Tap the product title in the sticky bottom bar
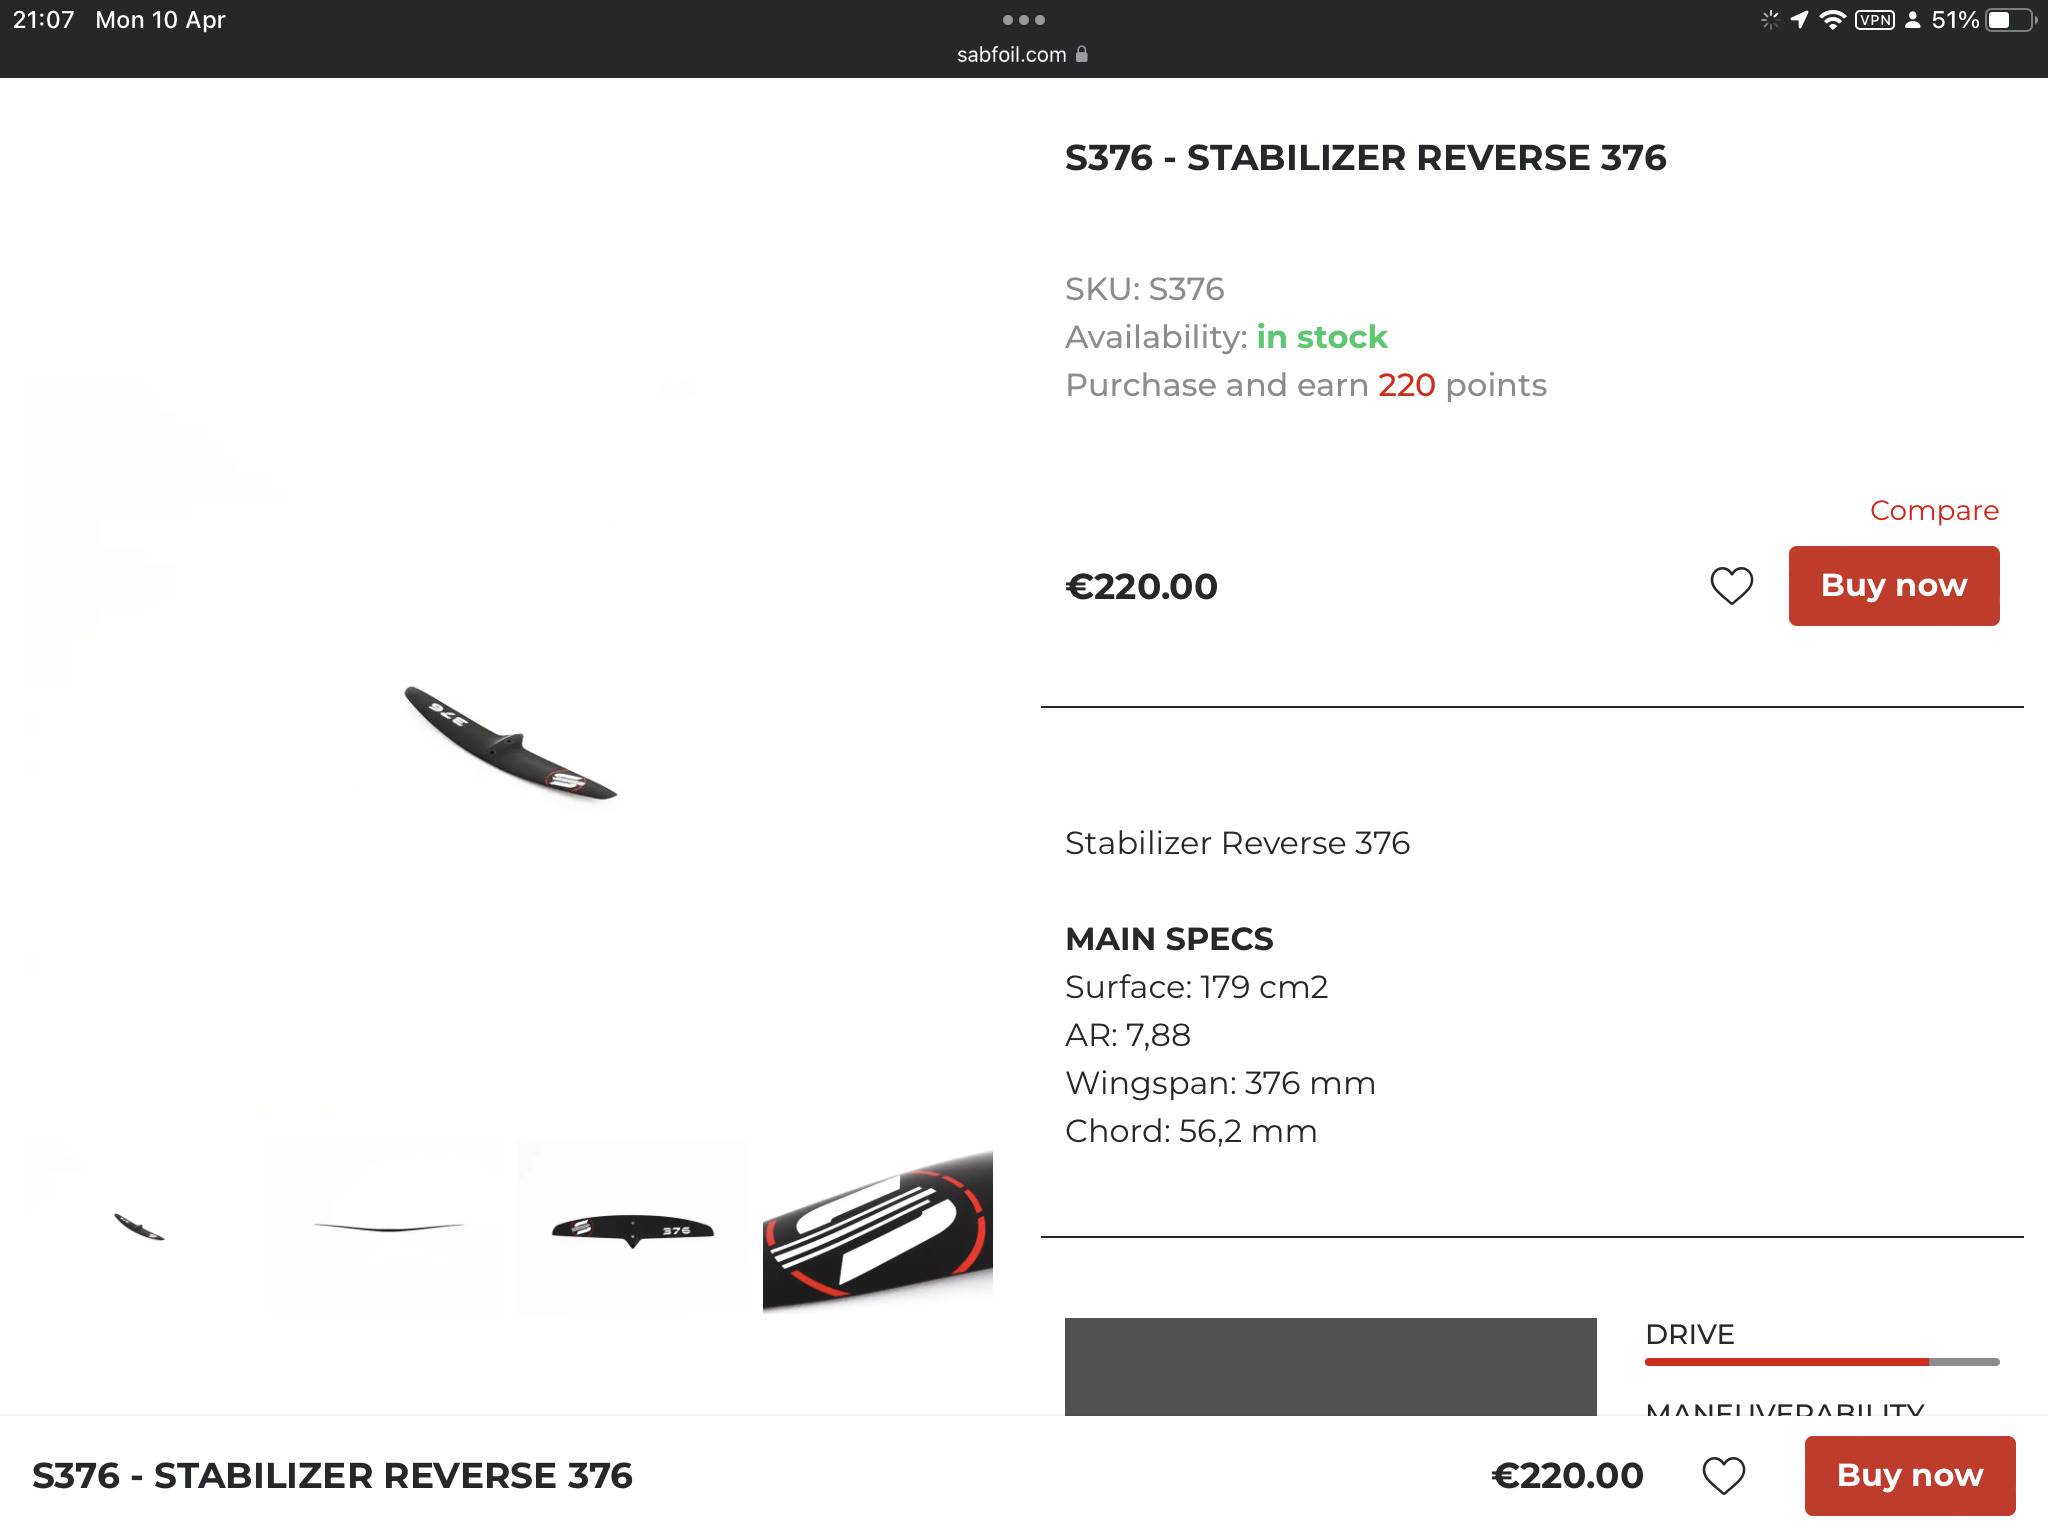This screenshot has width=2048, height=1536. pyautogui.click(x=332, y=1476)
